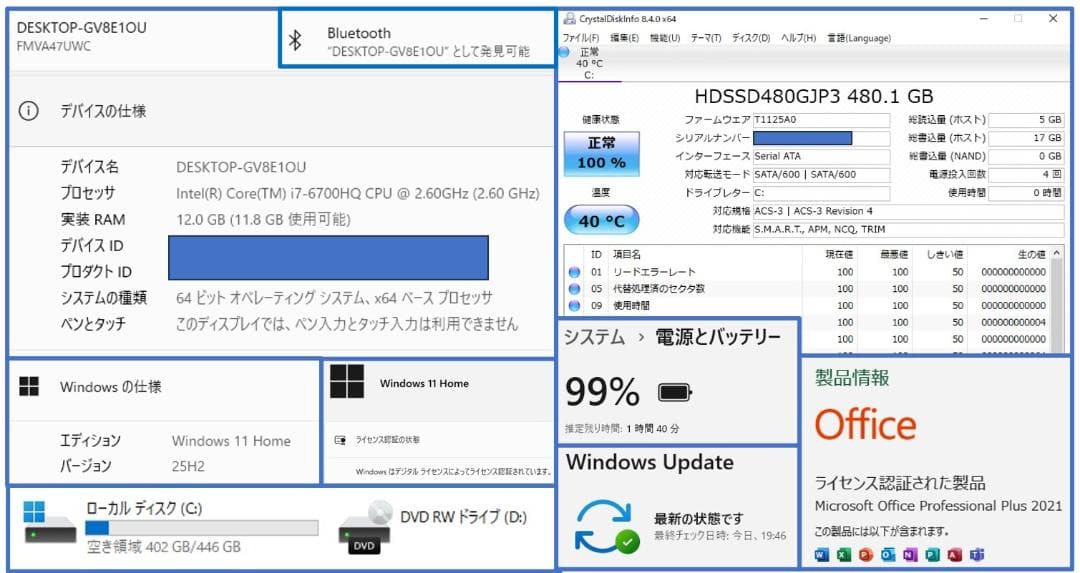This screenshot has width=1080, height=573.
Task: Click the Excel icon under Office products
Action: point(844,554)
